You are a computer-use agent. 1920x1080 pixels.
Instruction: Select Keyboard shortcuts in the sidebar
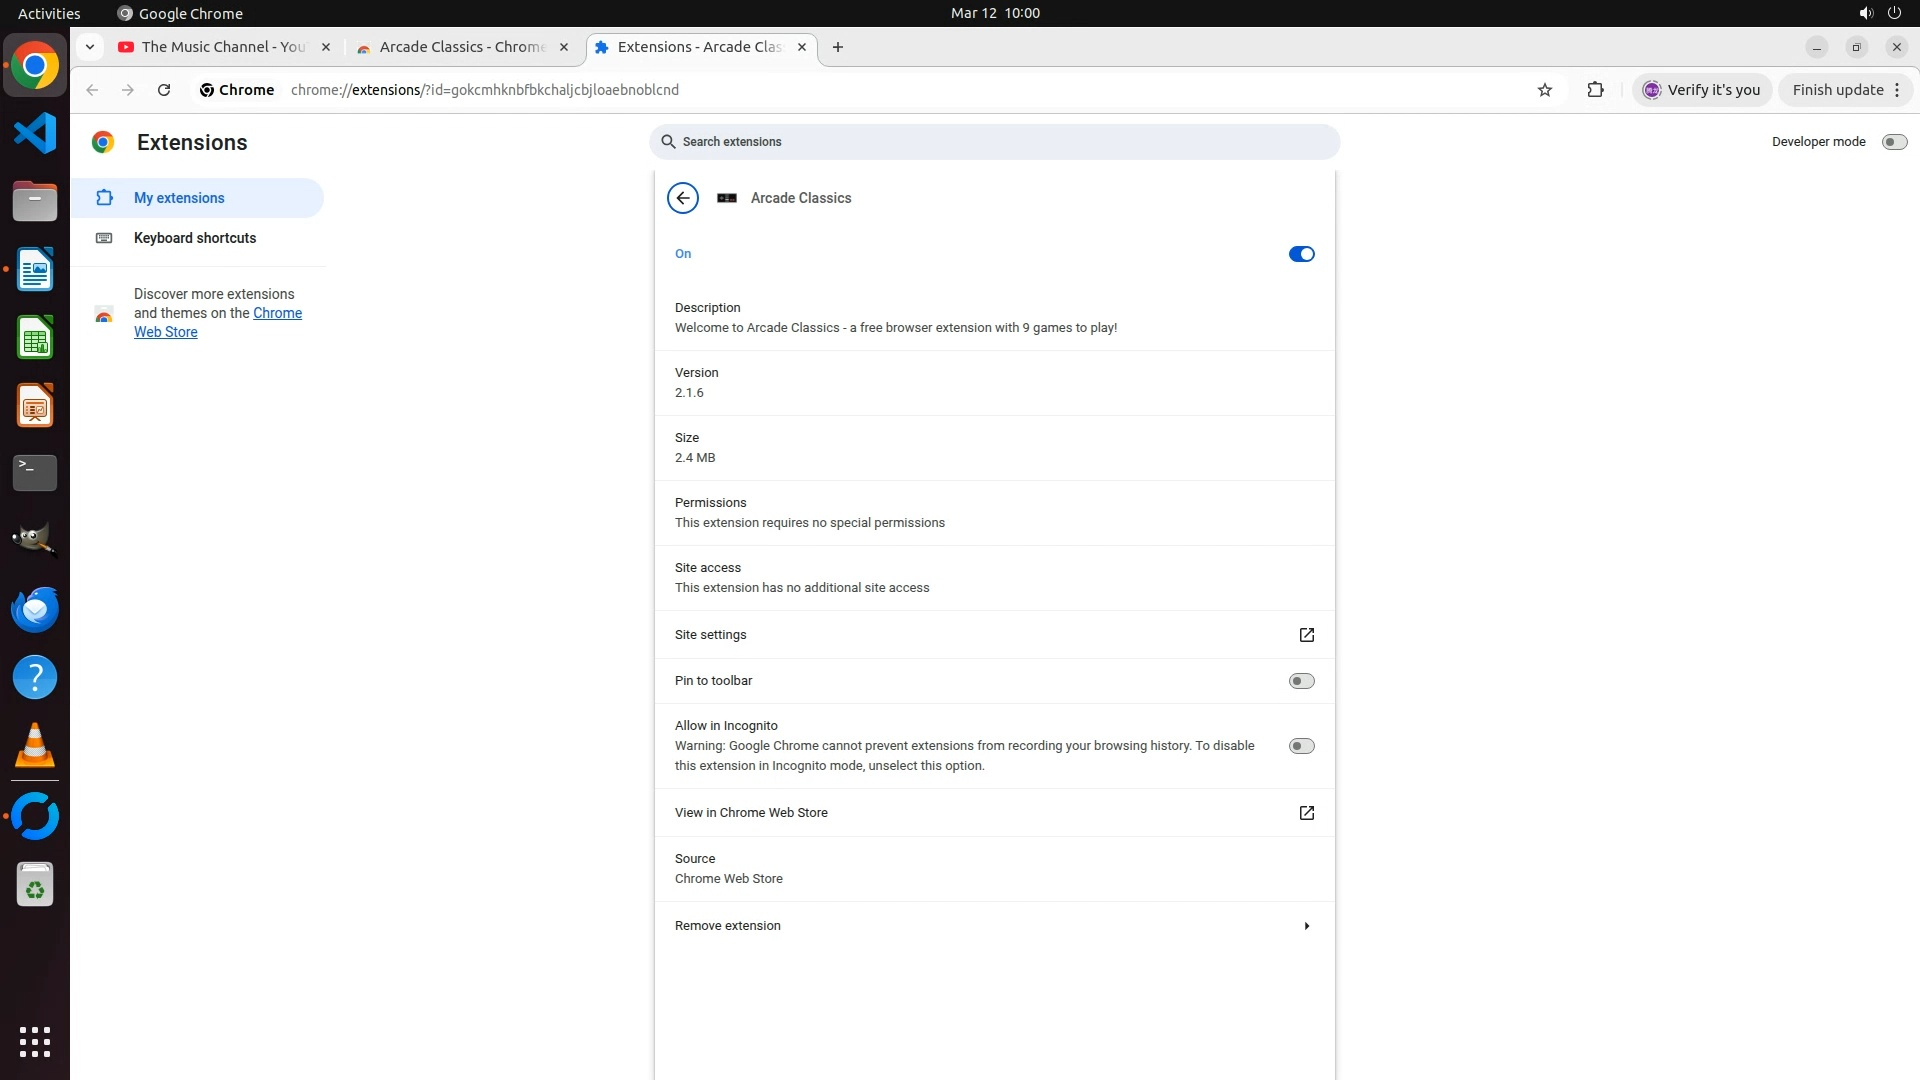(x=195, y=238)
